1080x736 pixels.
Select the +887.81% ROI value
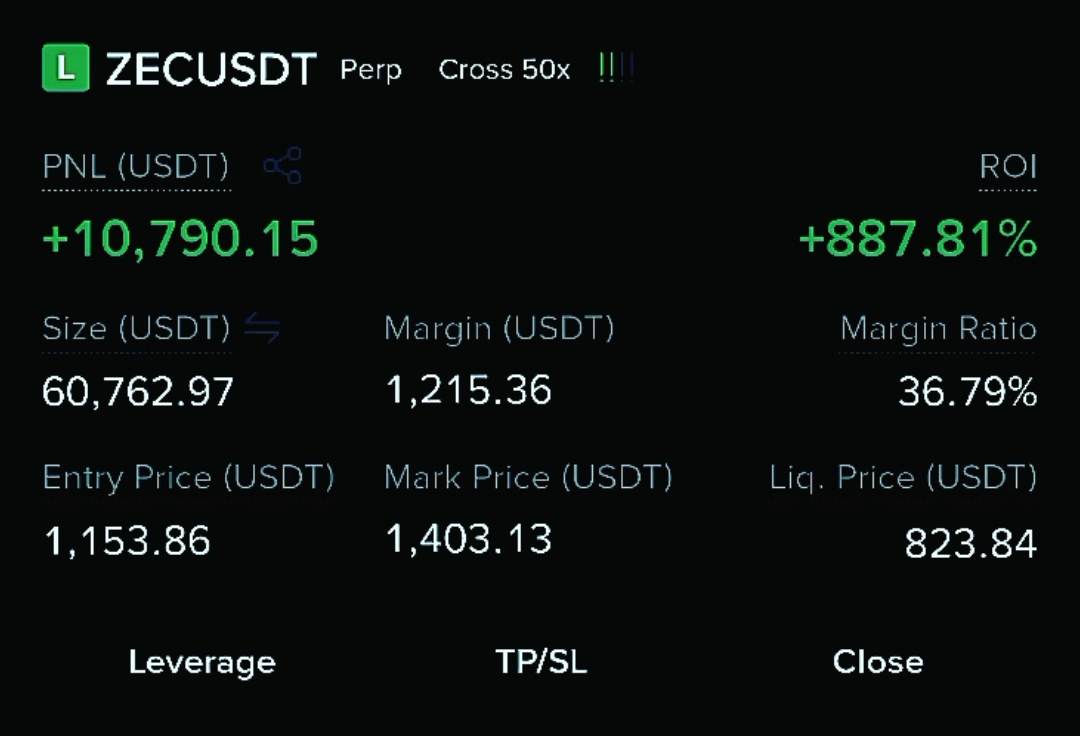click(x=917, y=239)
